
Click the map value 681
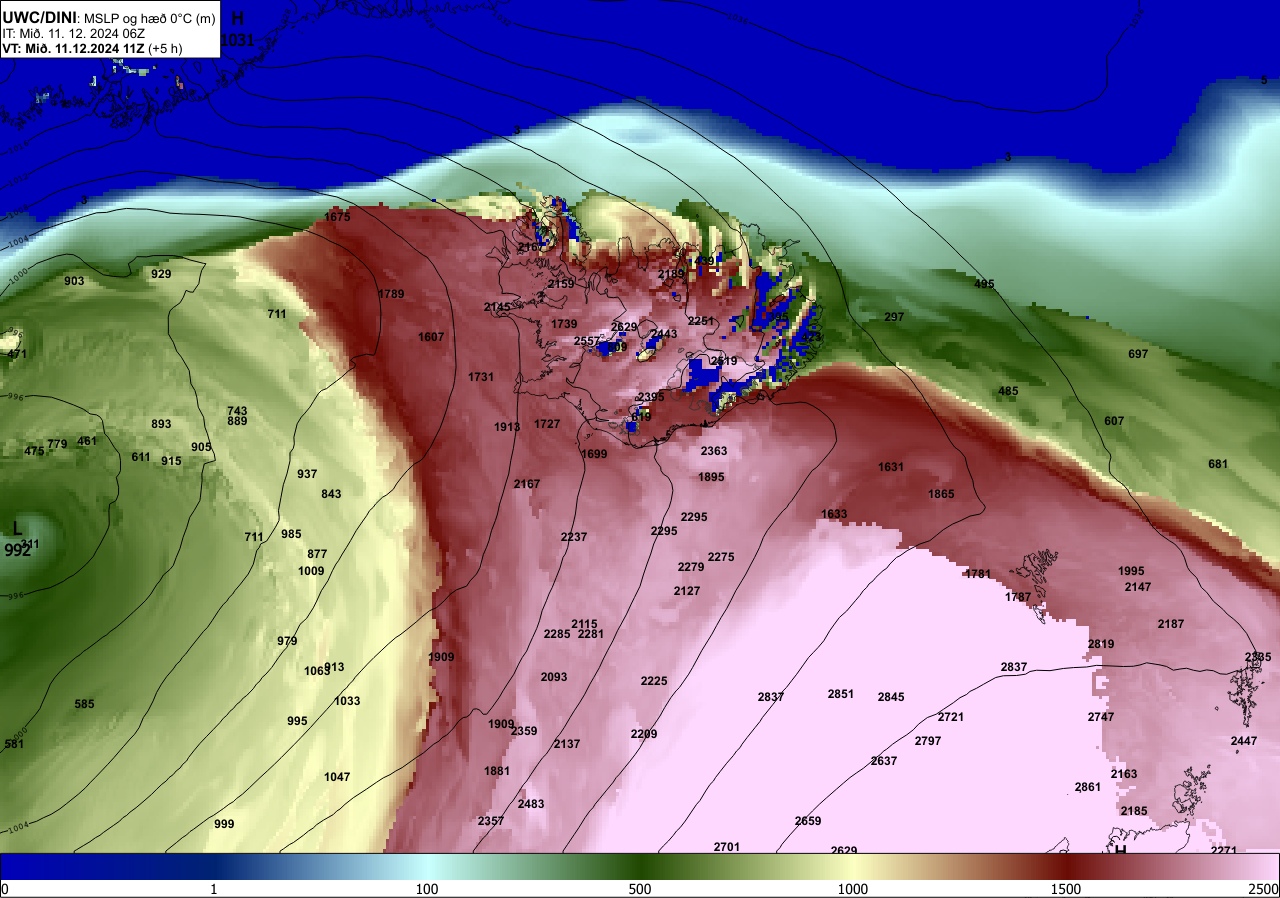tap(1217, 464)
